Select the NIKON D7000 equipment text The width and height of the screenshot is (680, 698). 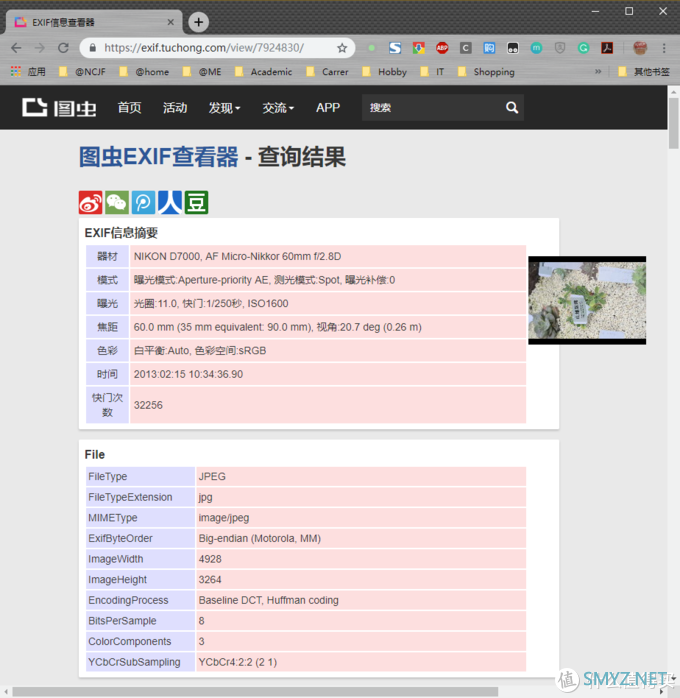237,256
